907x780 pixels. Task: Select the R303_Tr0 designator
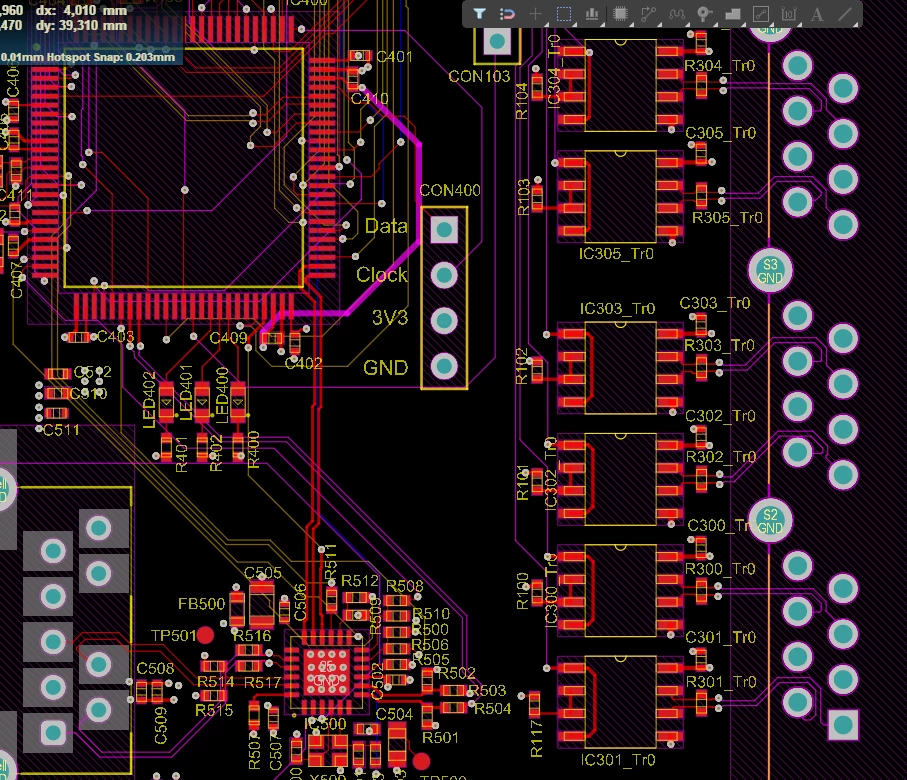pyautogui.click(x=720, y=345)
